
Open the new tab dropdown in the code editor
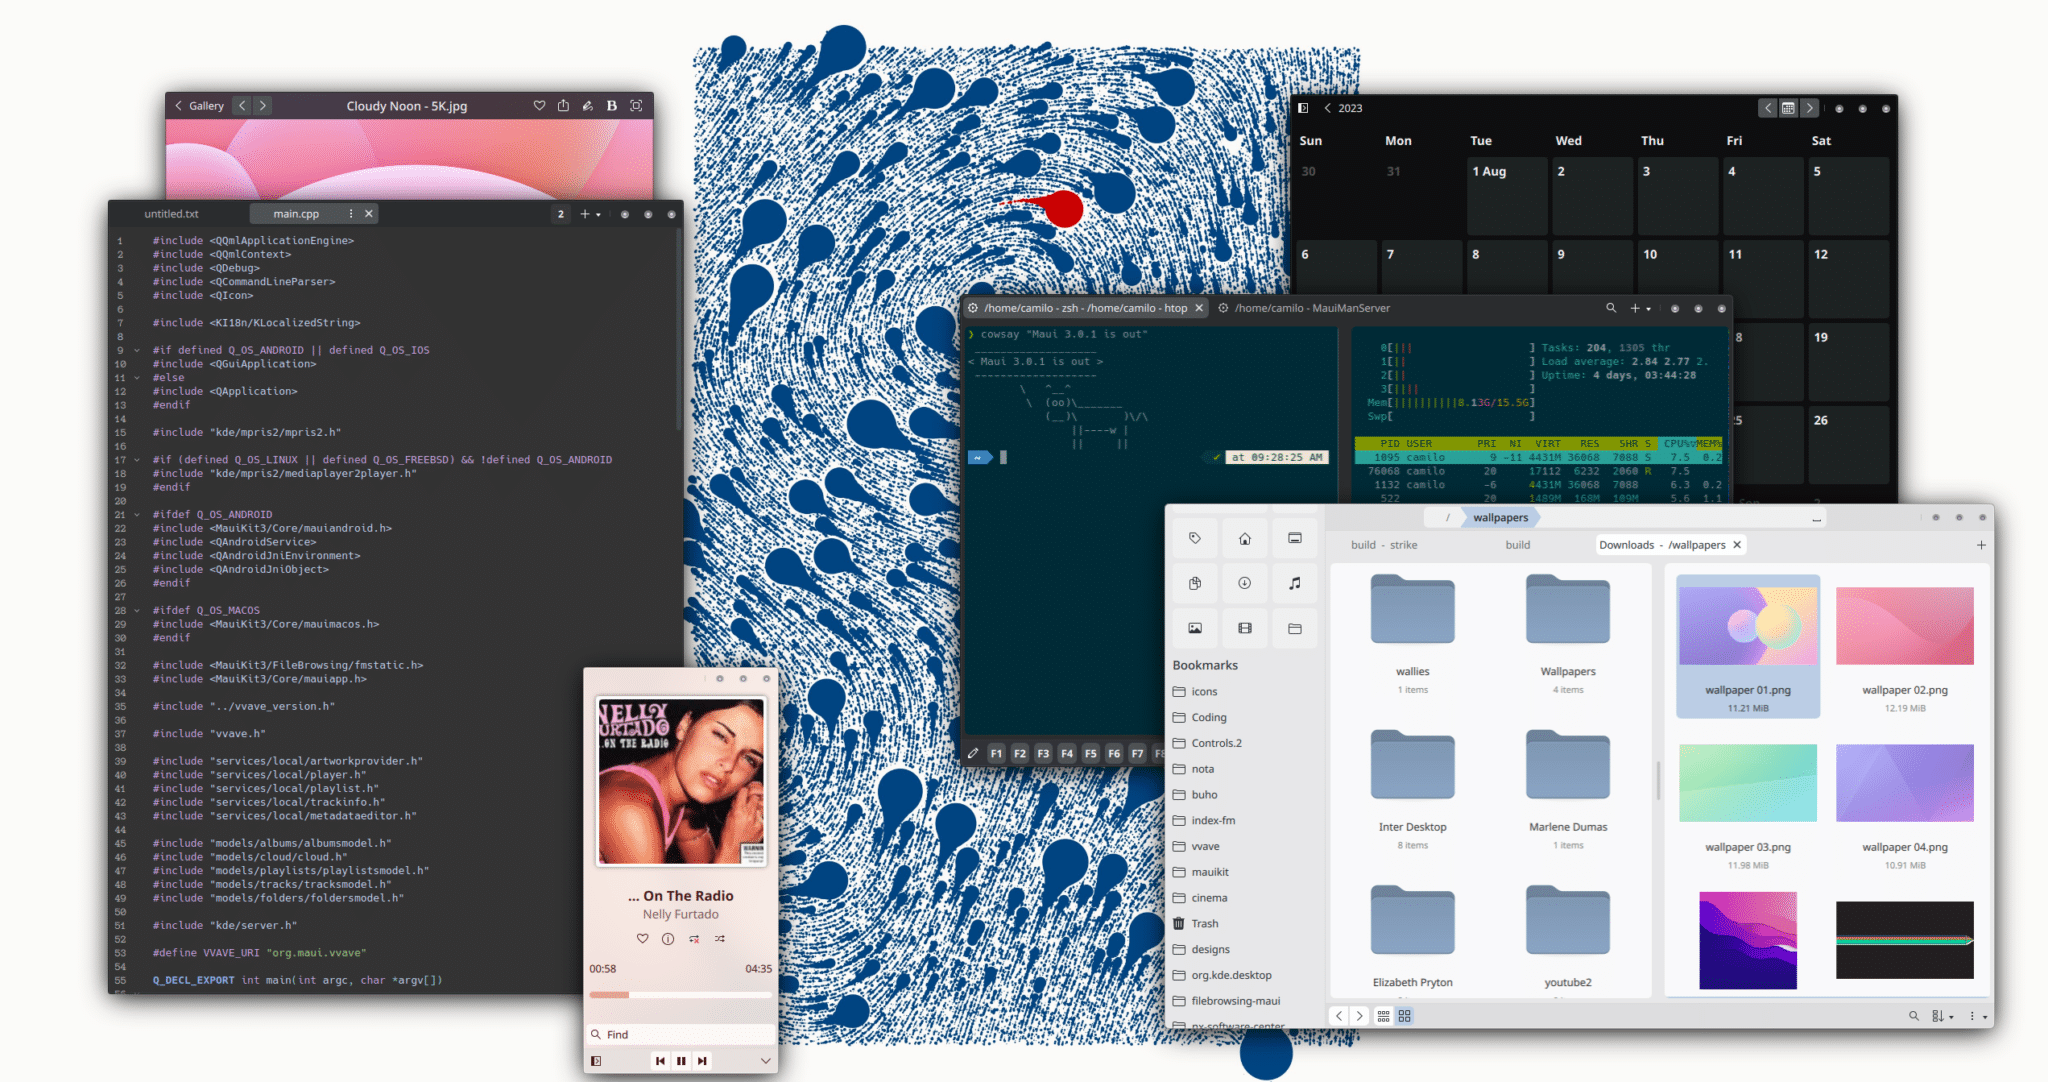[597, 214]
